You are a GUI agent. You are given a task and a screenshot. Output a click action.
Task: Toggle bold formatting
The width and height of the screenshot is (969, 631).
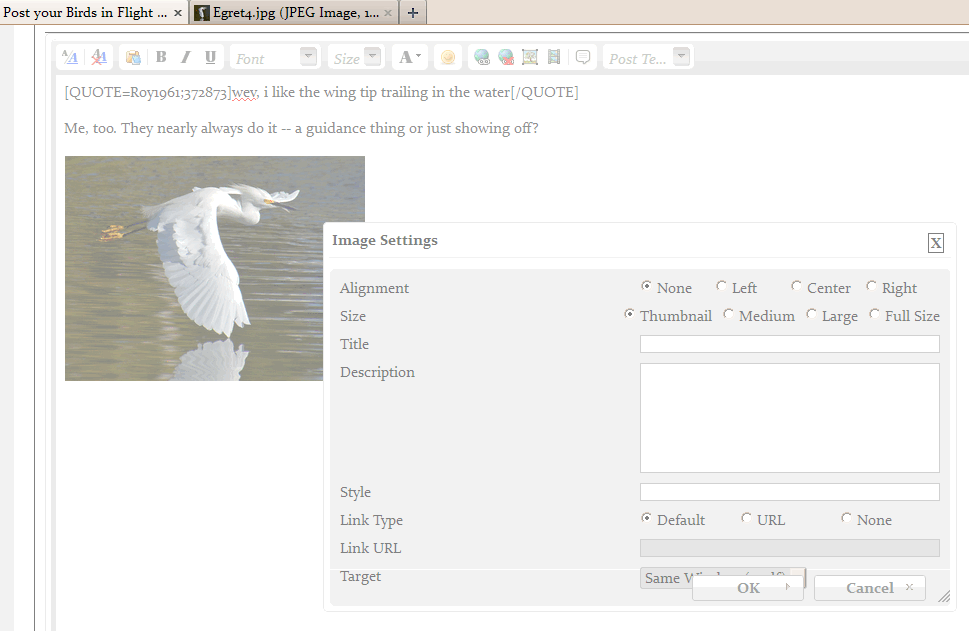coord(161,57)
